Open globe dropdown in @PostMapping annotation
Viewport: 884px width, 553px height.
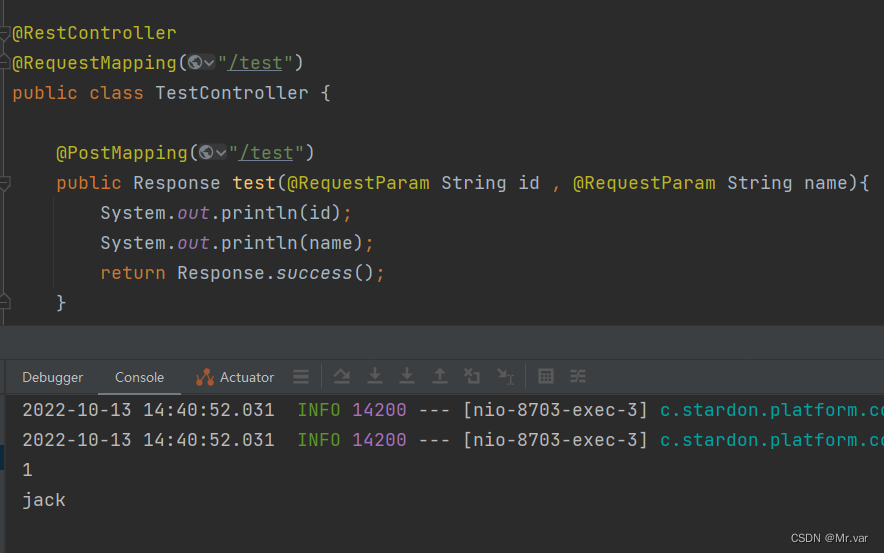coord(213,153)
